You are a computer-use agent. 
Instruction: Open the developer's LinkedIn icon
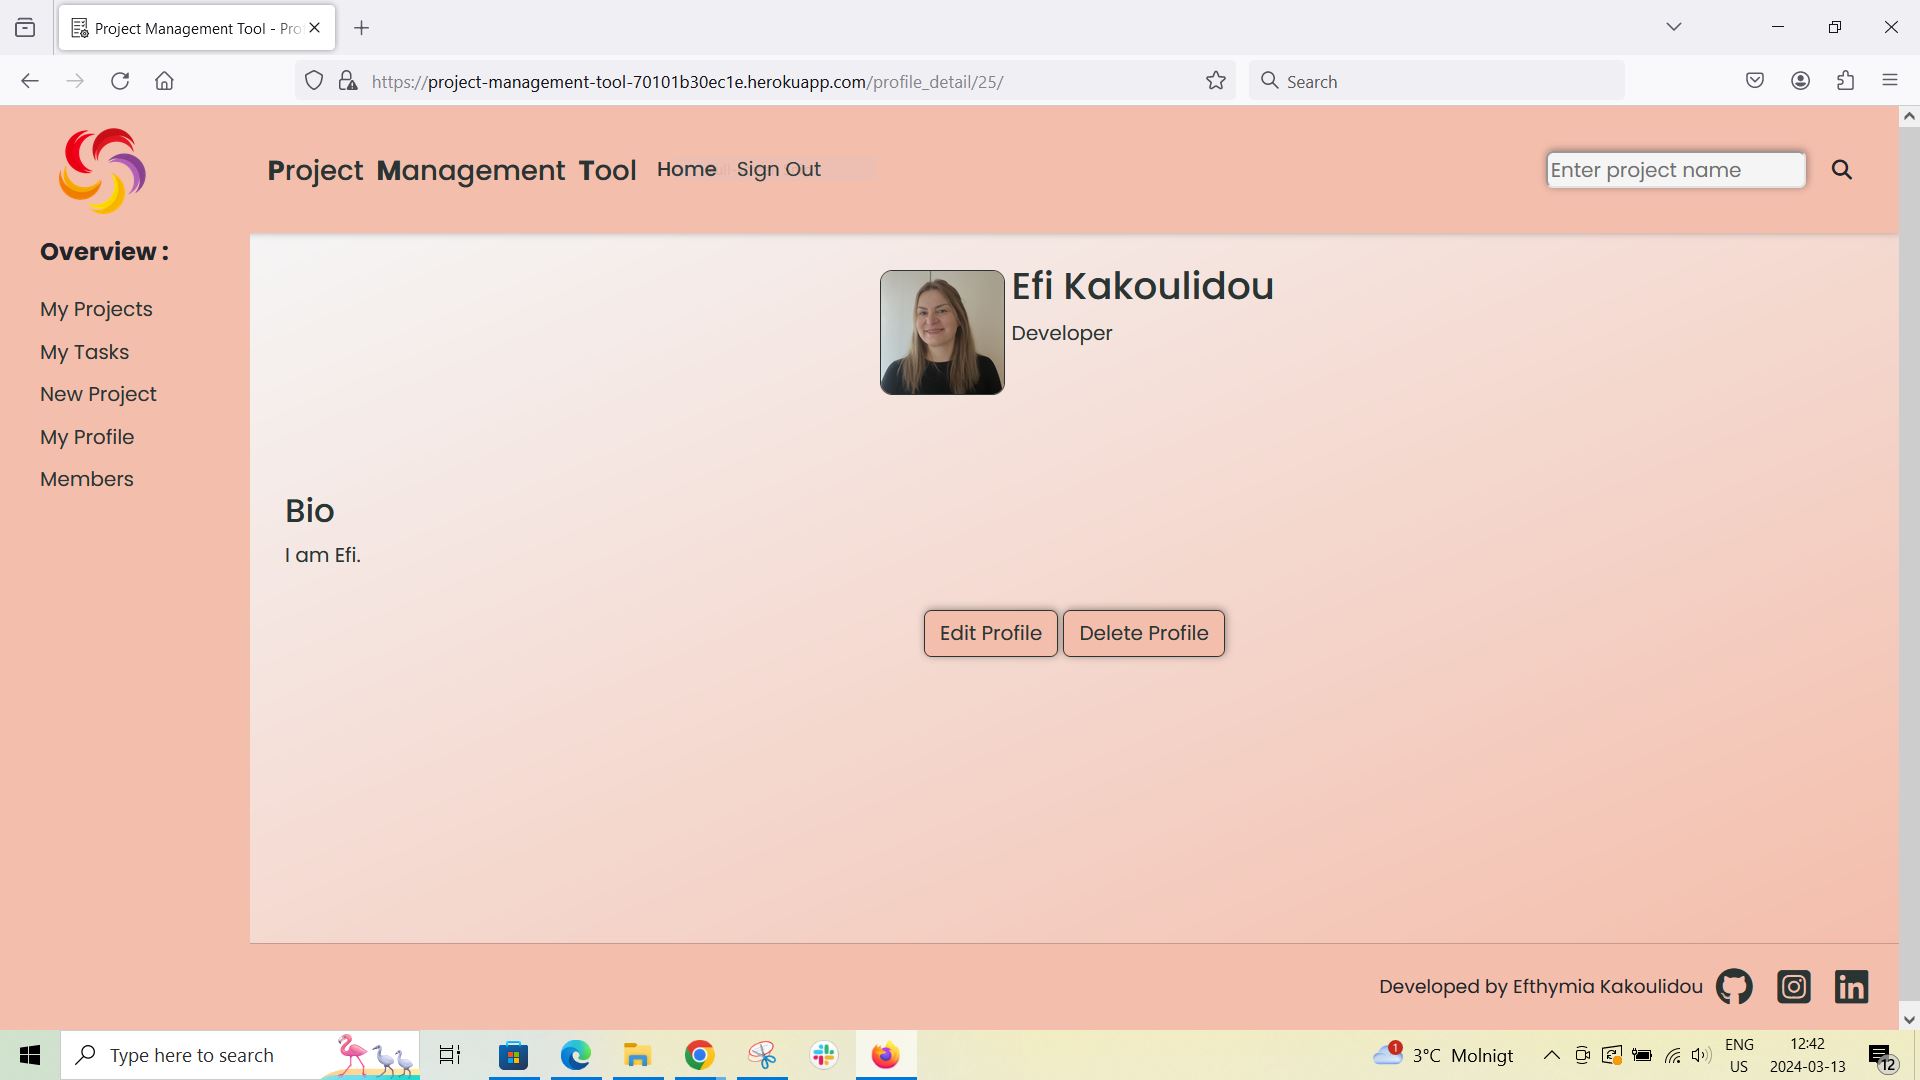click(1851, 986)
